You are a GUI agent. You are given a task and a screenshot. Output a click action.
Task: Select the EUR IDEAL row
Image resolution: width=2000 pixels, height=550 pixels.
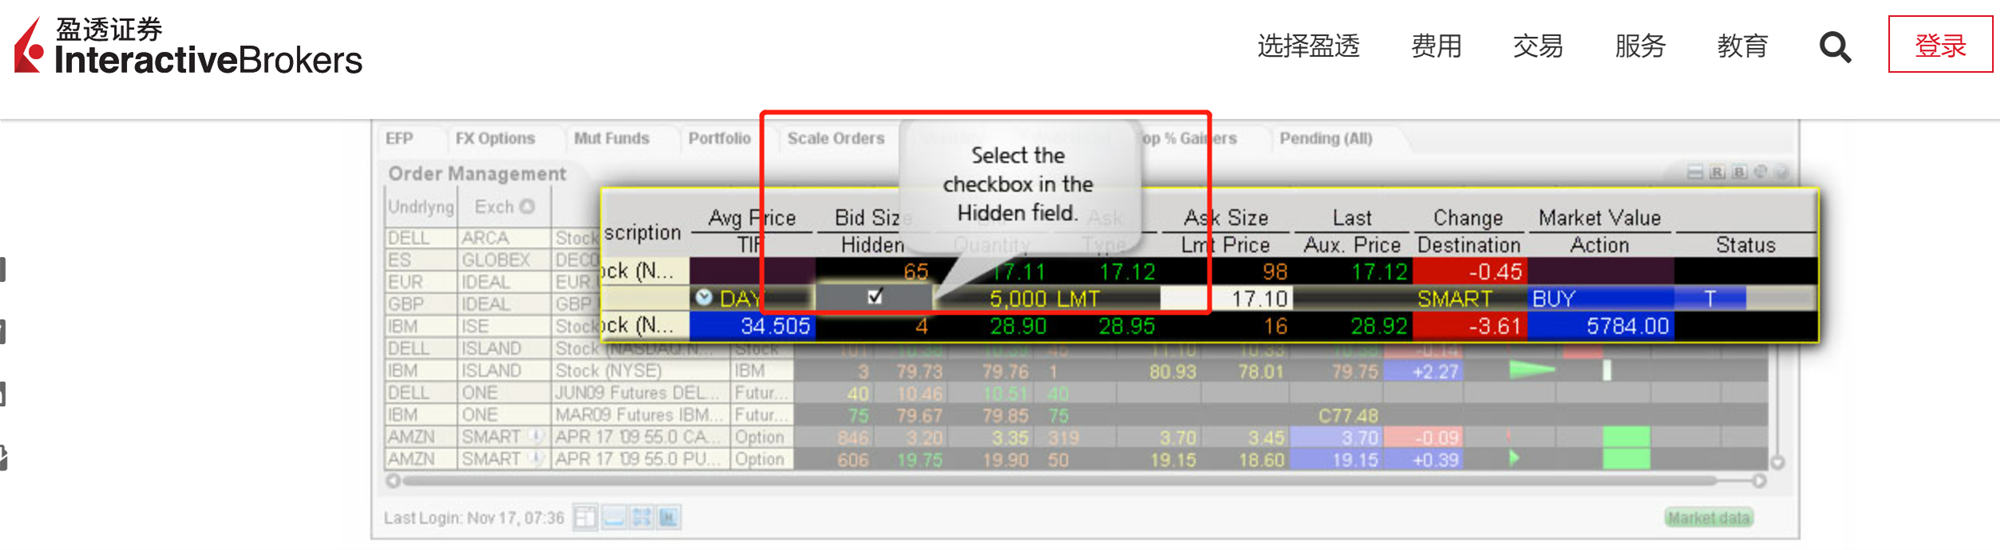pyautogui.click(x=492, y=282)
